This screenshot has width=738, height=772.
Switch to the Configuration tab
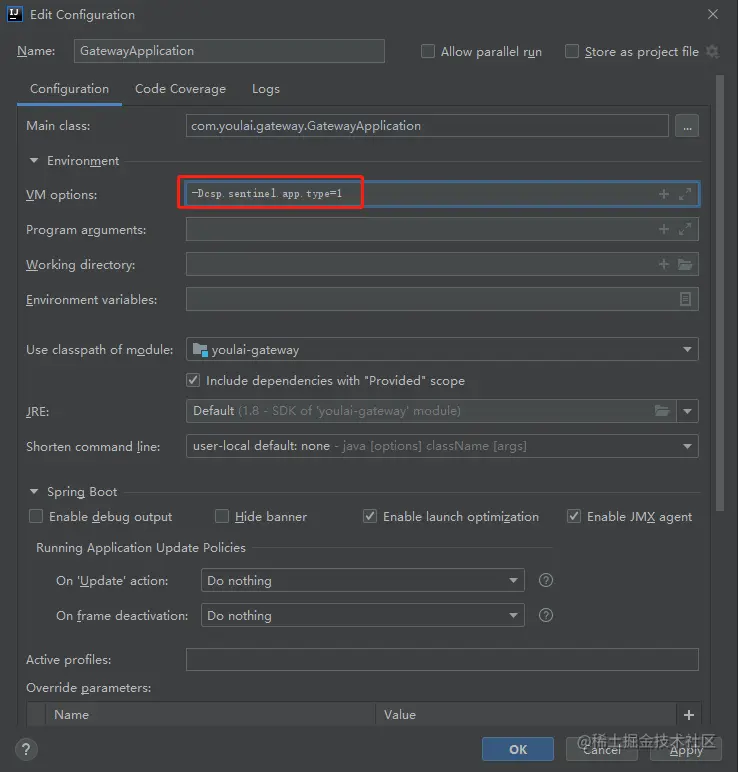click(x=69, y=89)
